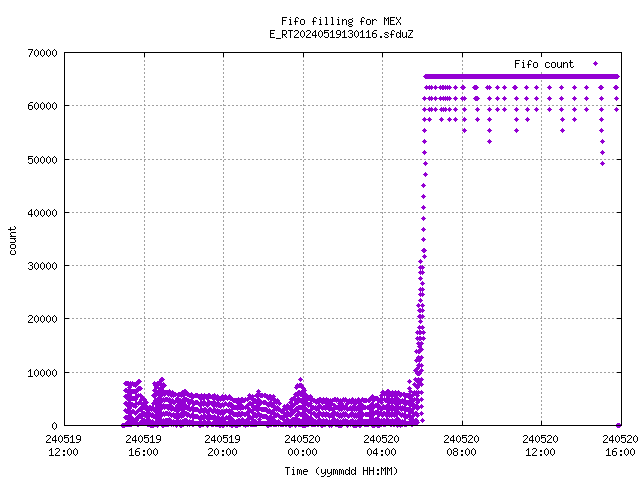Image resolution: width=640 pixels, height=480 pixels.
Task: Click the '240520 12:00' x-axis label
Action: [x=541, y=446]
